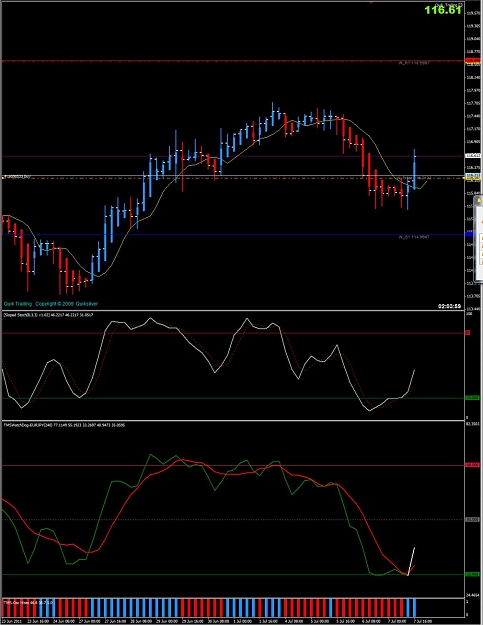The image size is (483, 625).
Task: Select the red W_R1 resistance line
Action: coord(231,61)
